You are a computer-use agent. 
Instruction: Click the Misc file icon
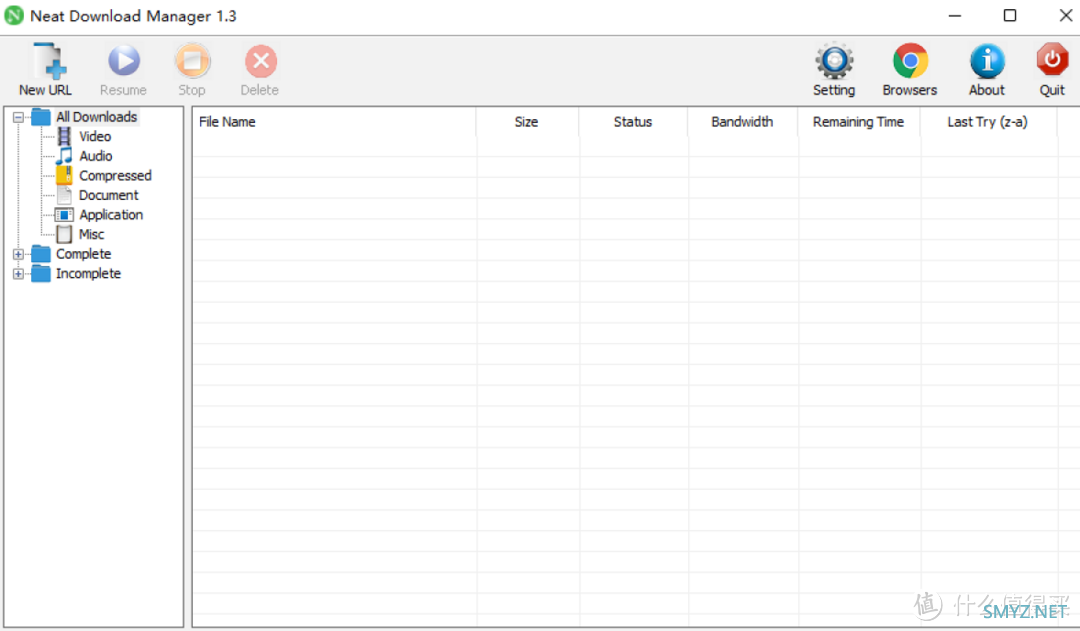tap(64, 234)
